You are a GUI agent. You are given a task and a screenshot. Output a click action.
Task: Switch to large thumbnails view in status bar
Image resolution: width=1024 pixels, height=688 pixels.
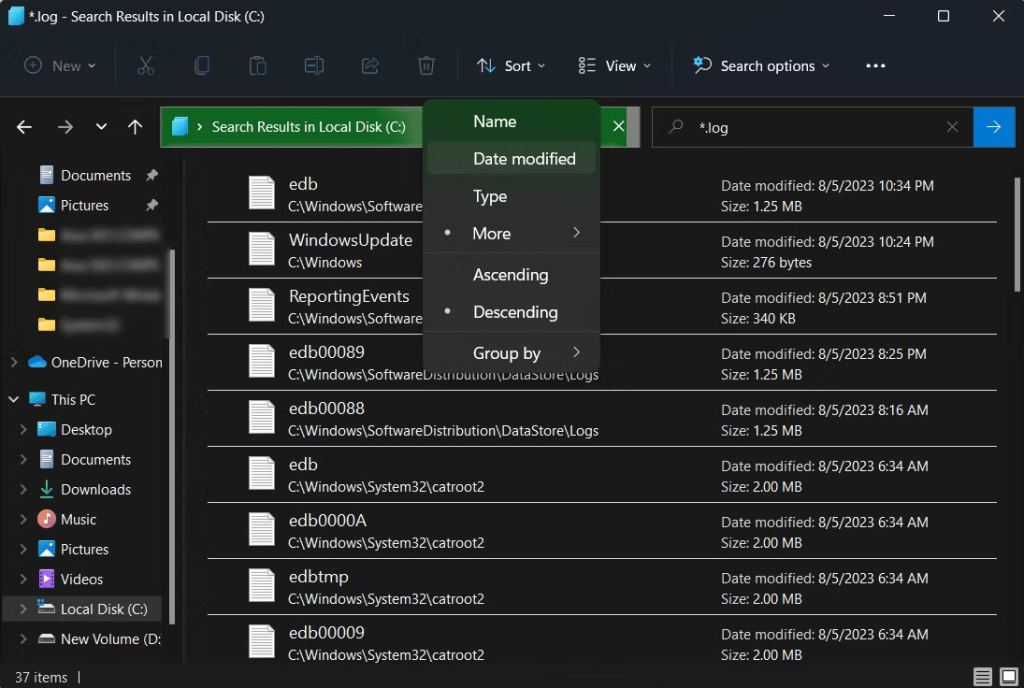(x=1009, y=677)
